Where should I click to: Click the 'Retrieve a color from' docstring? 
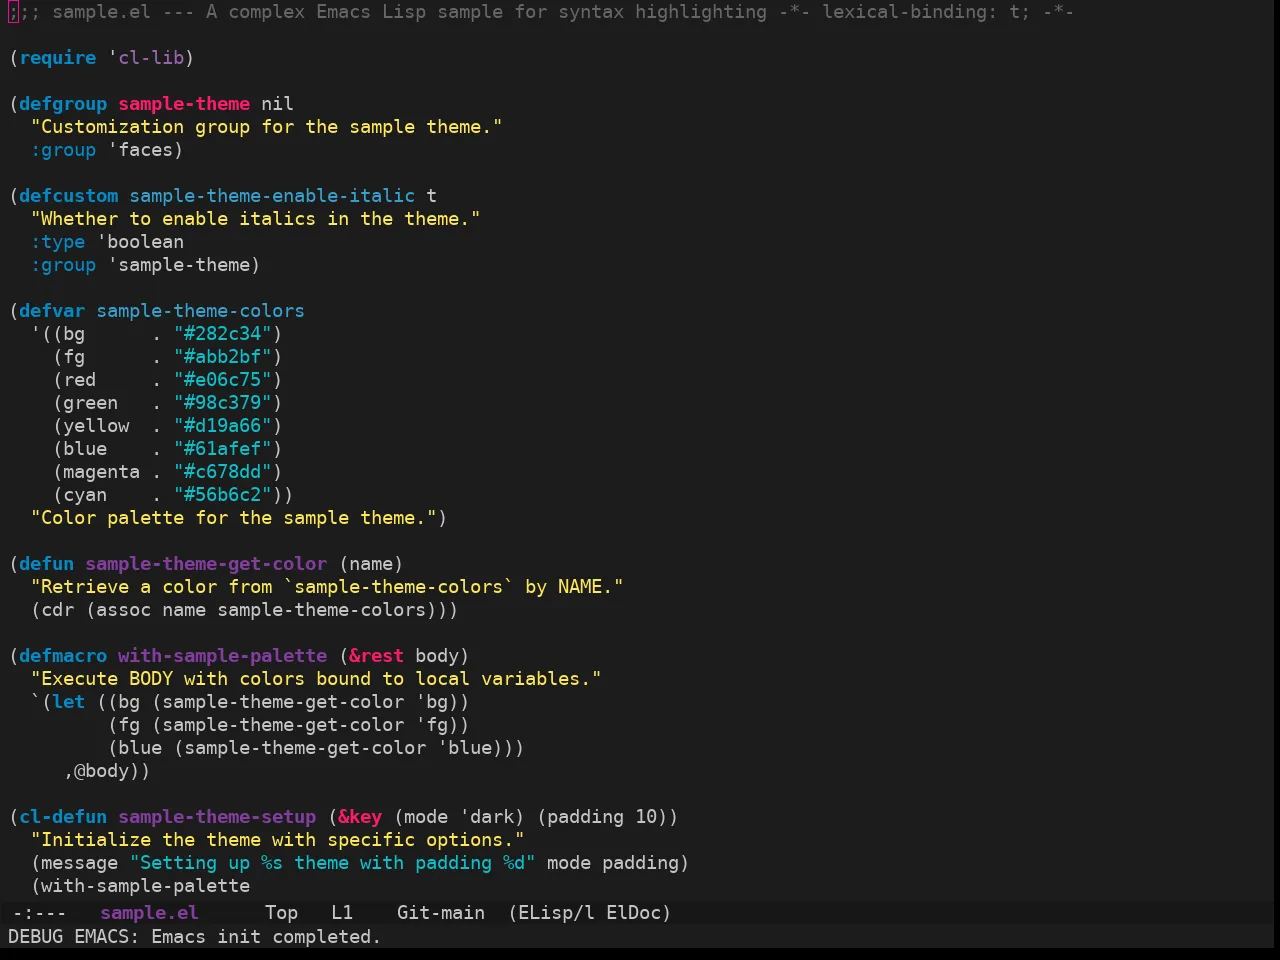(x=327, y=587)
